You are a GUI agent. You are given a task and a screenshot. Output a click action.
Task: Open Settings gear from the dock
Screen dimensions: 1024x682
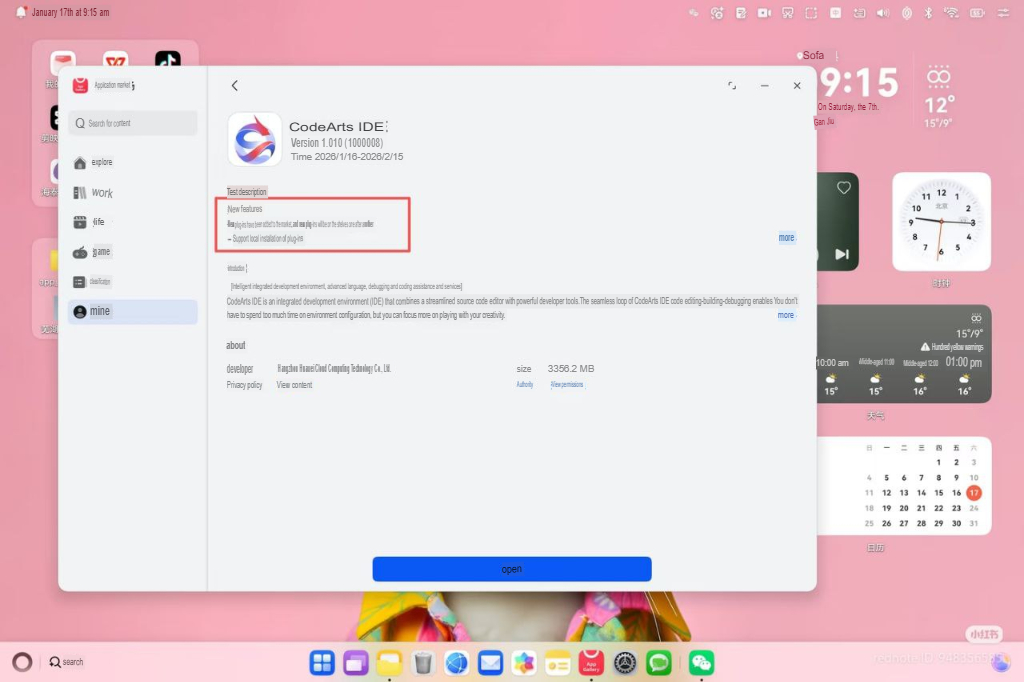[625, 663]
